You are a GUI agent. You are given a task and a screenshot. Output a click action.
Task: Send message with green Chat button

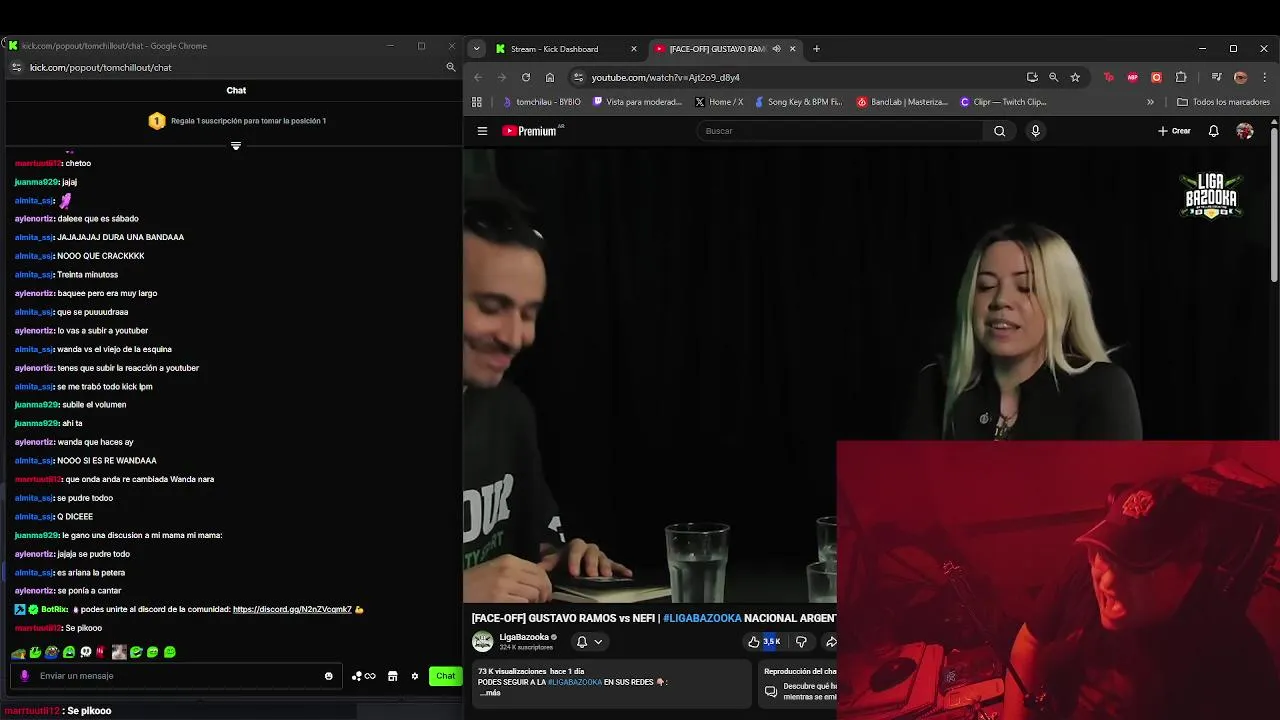coord(445,676)
